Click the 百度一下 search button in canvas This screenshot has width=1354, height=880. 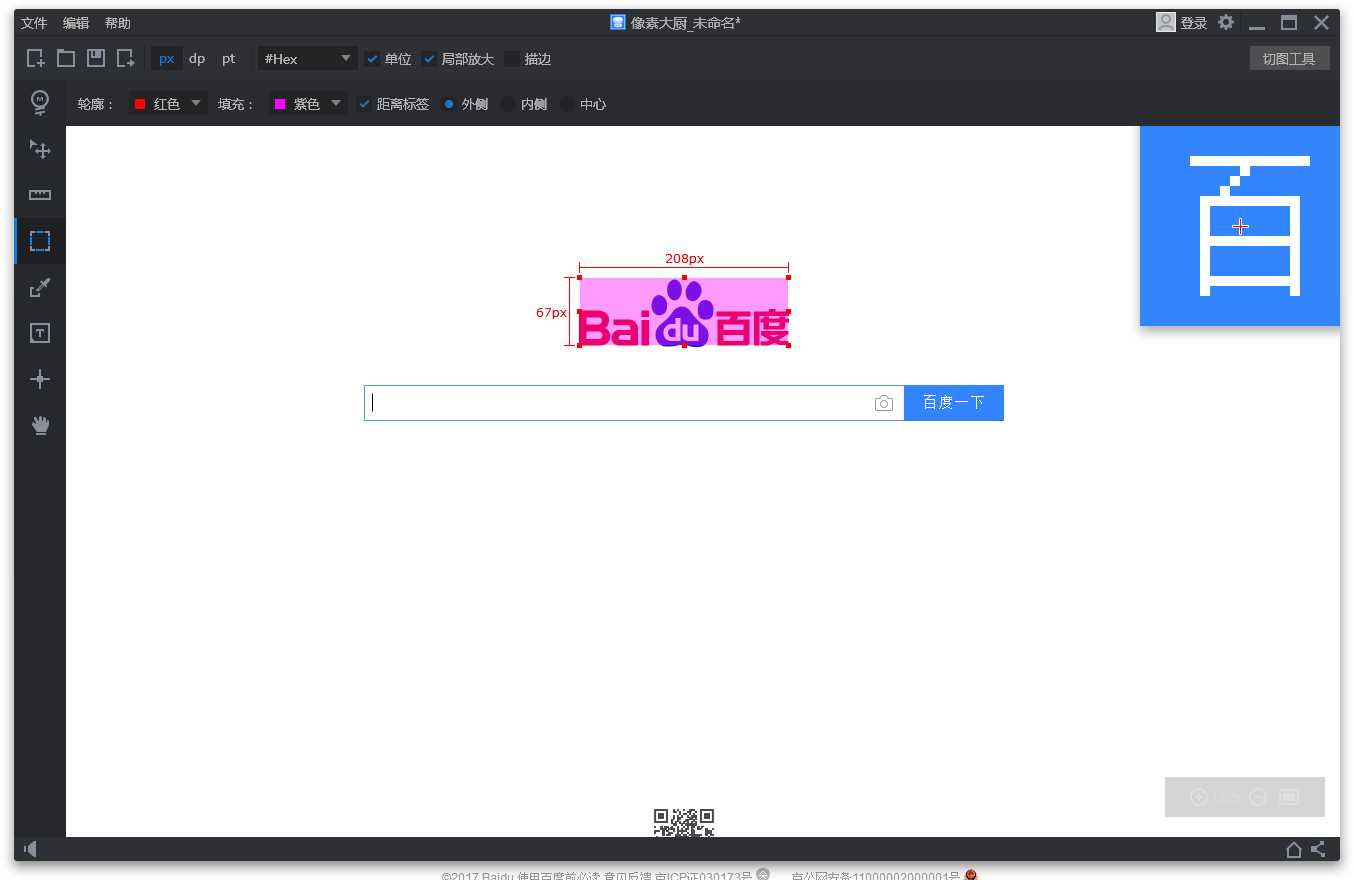click(x=954, y=403)
